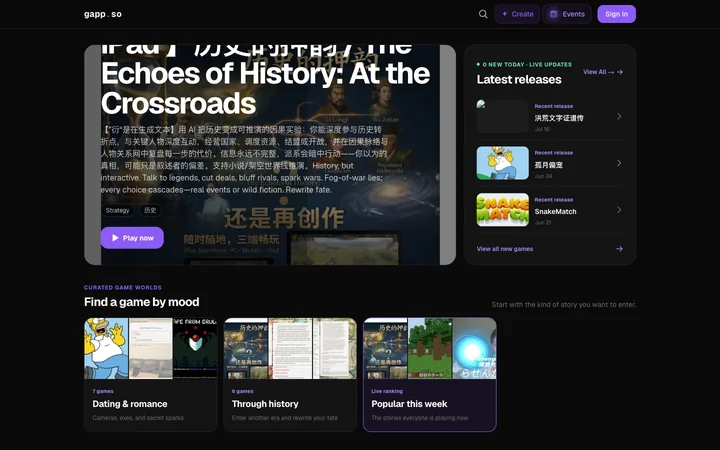Open the 洪荒文字证道传 release entry
Image resolution: width=720 pixels, height=450 pixels.
point(550,117)
